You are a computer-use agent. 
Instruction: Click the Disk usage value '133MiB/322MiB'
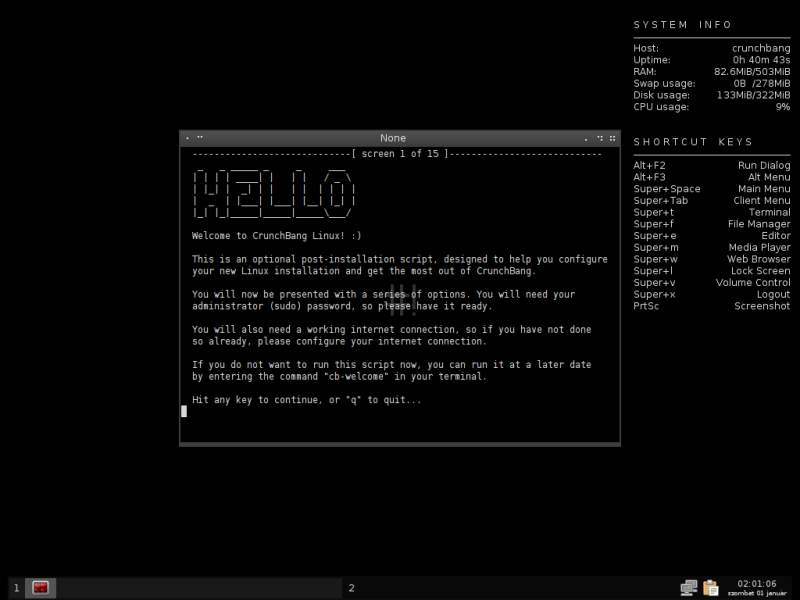click(753, 95)
